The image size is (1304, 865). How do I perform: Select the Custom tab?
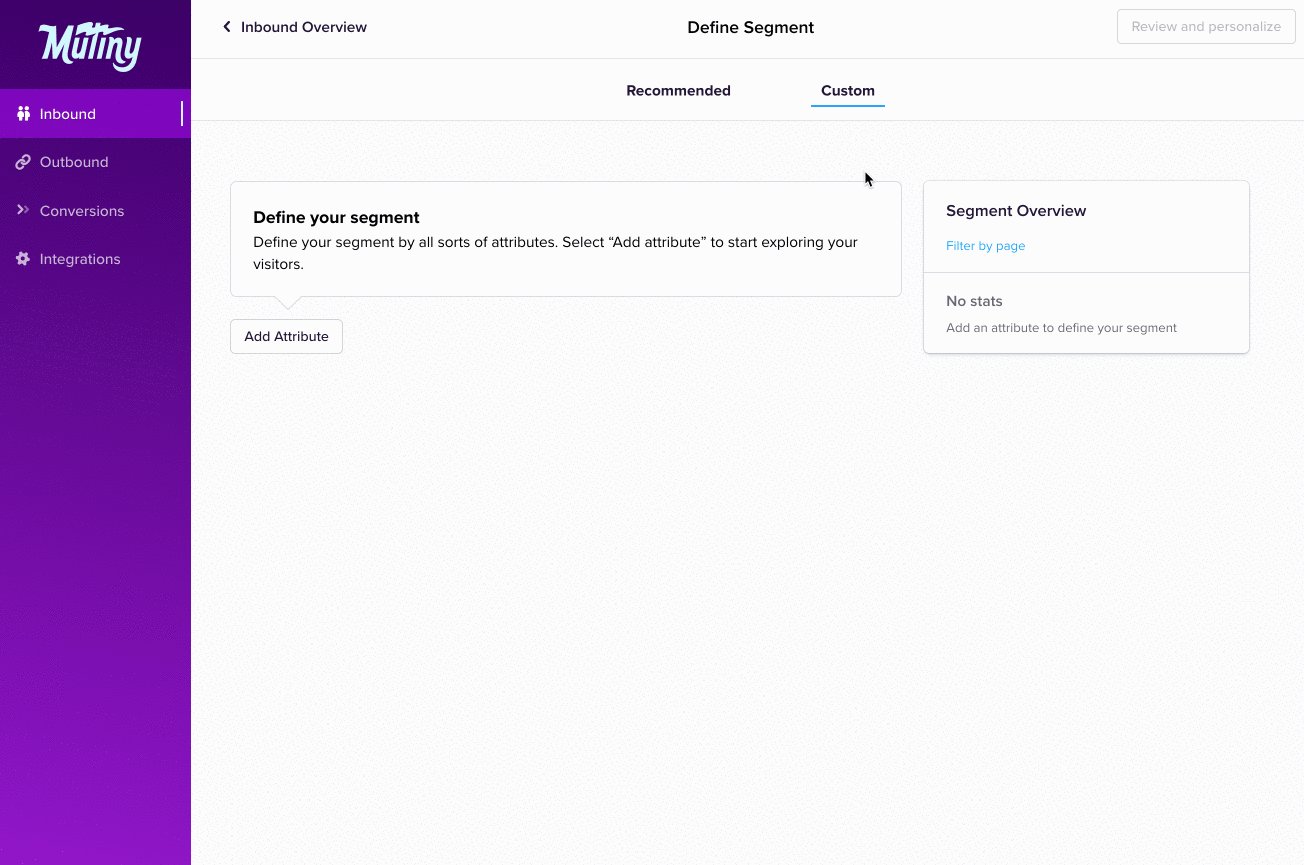click(x=848, y=91)
